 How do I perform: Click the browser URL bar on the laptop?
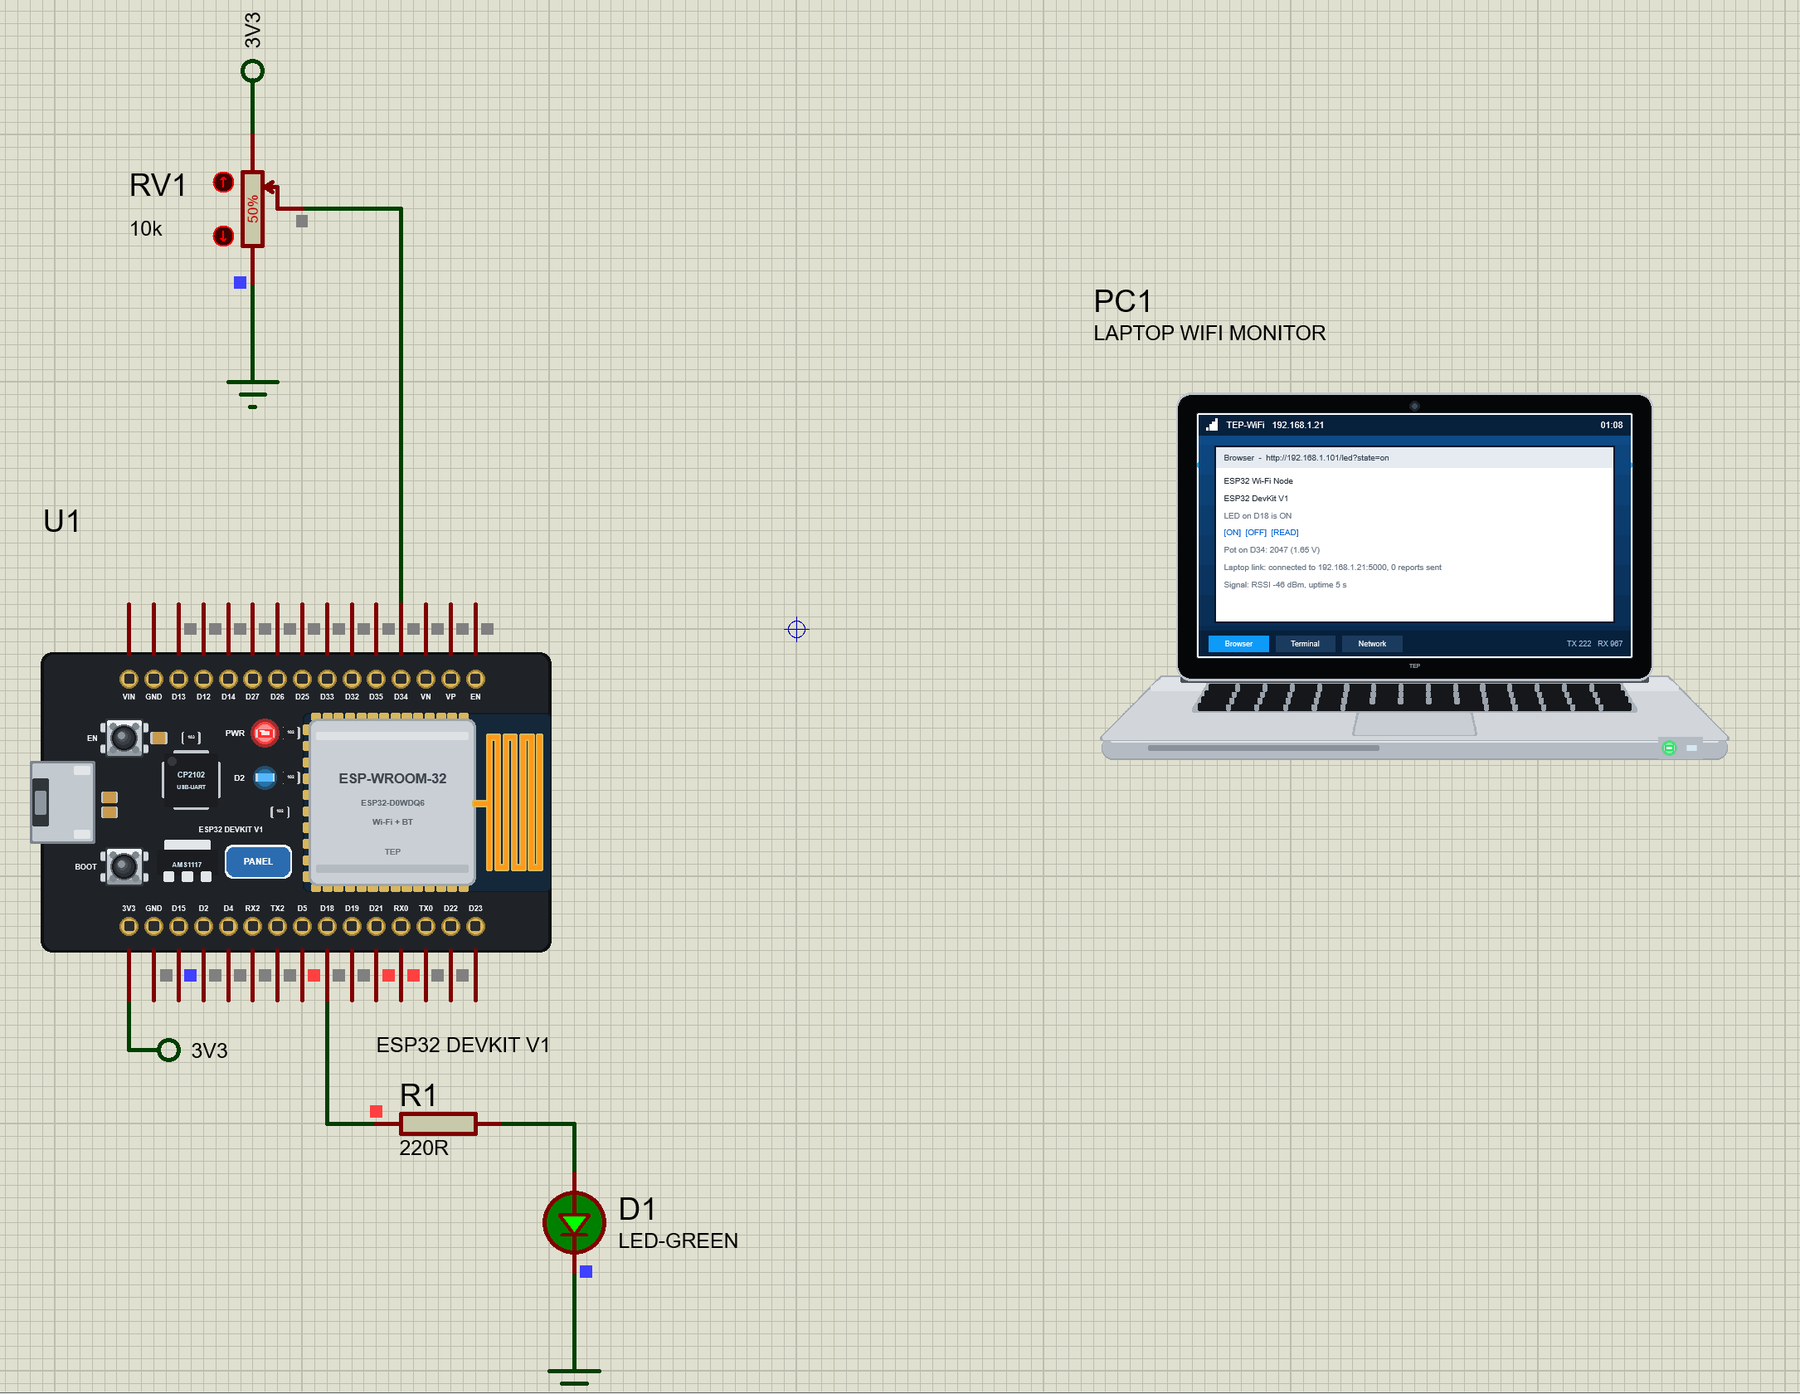(x=1414, y=458)
